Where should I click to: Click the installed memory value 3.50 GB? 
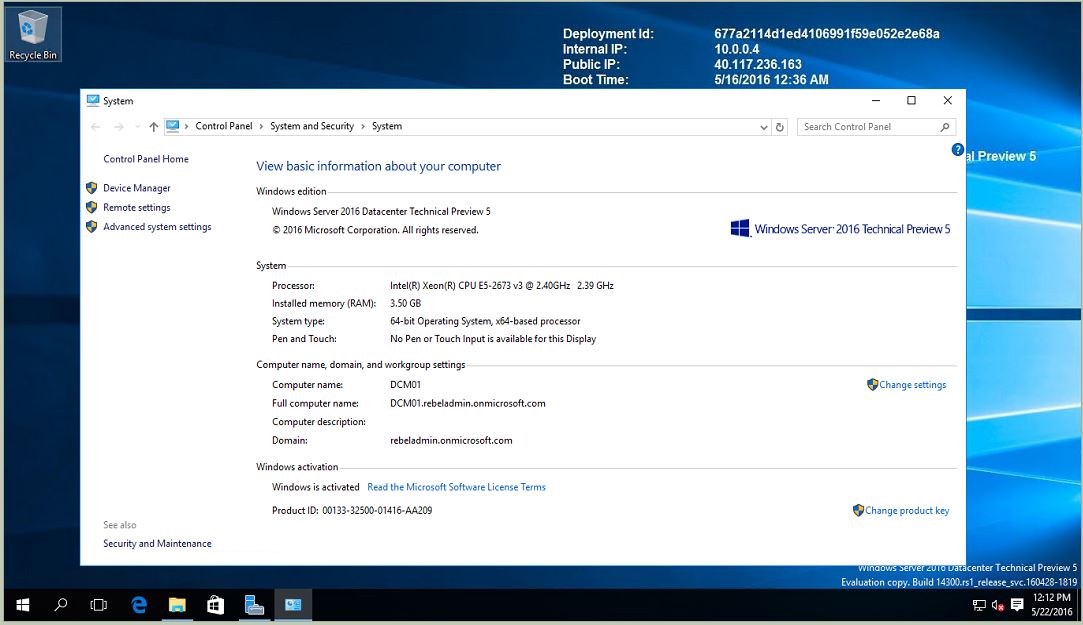coord(405,303)
